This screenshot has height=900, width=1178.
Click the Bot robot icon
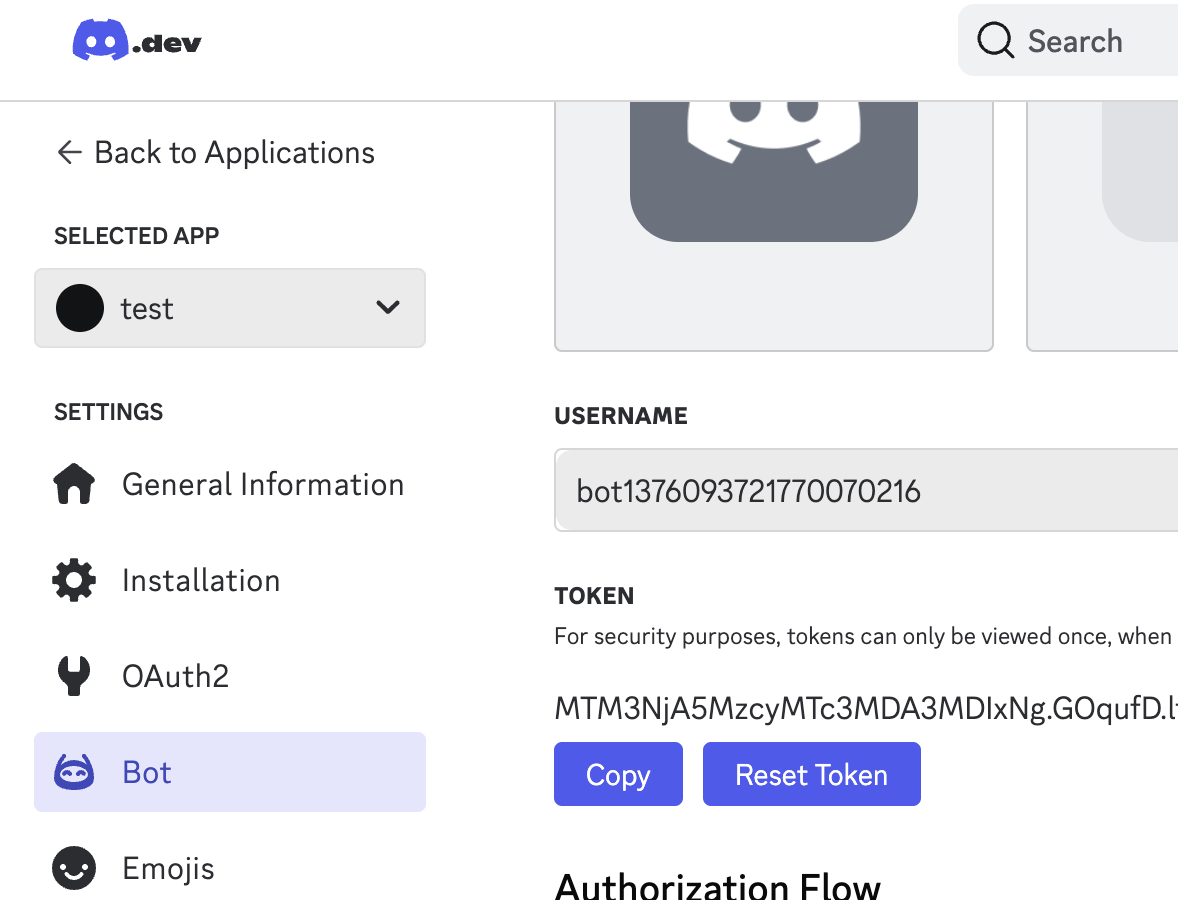(x=74, y=773)
